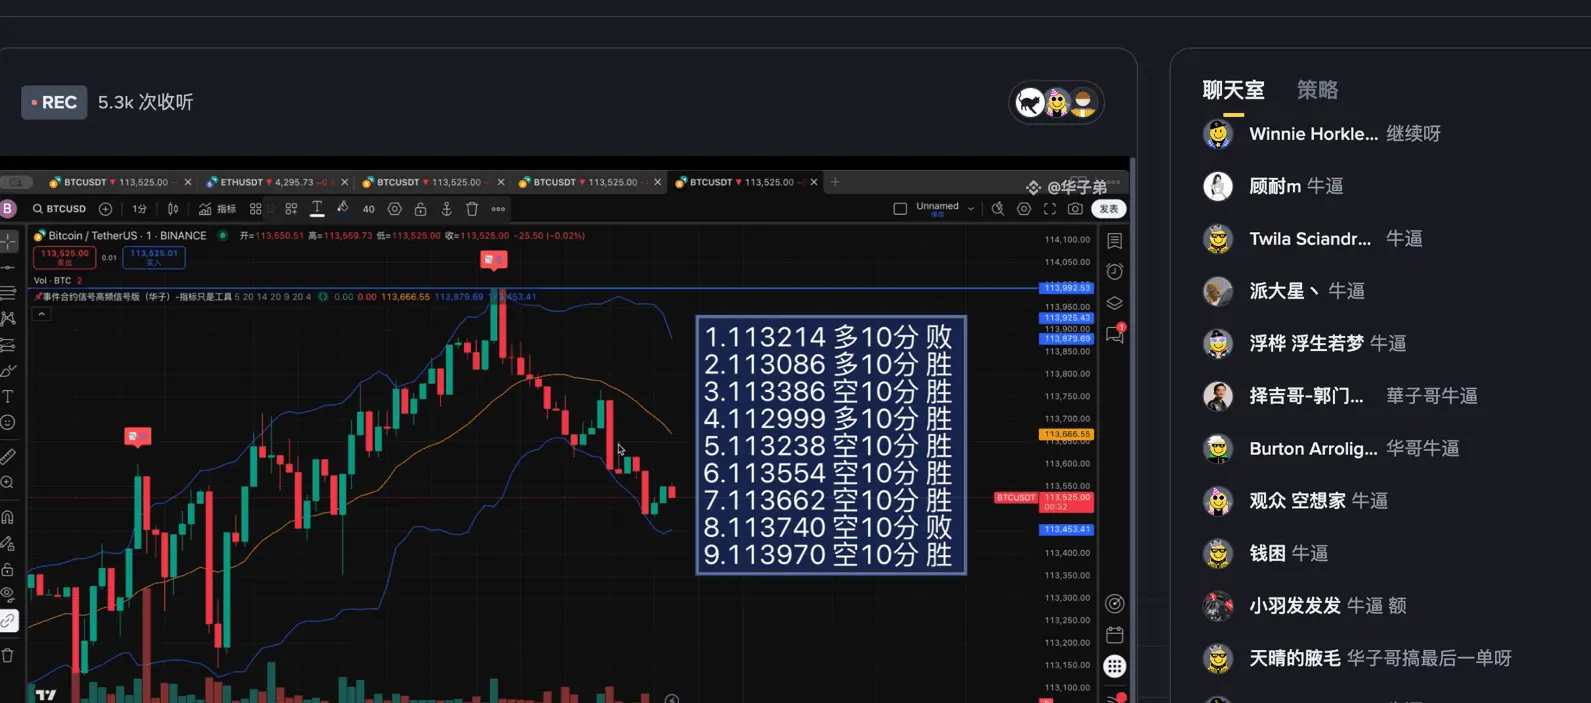The height and width of the screenshot is (703, 1591).
Task: Open the alerts clock icon
Action: point(1115,271)
